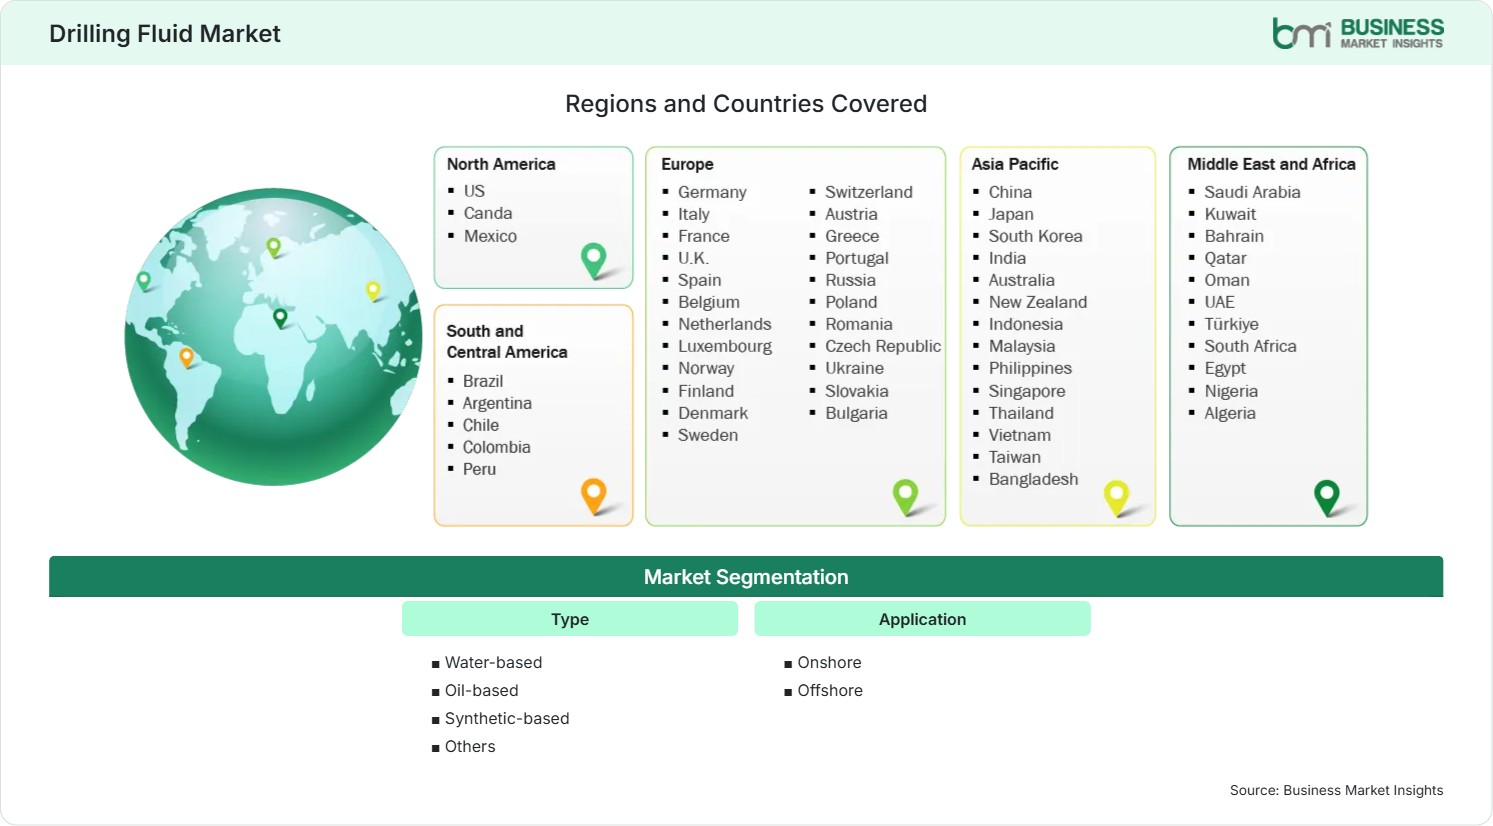Click the 'Bangladesh' entry

pos(1034,479)
